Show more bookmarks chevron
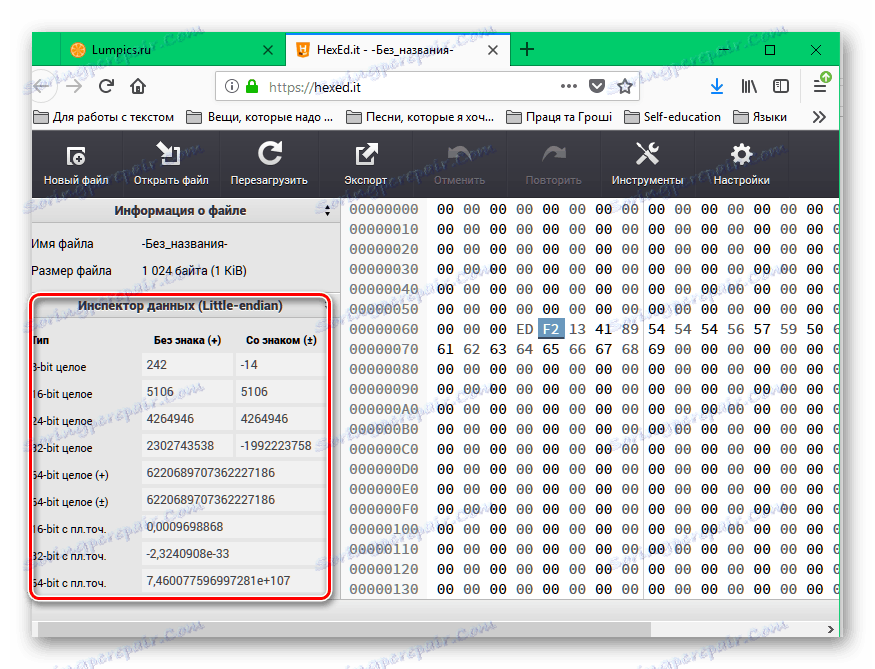 (819, 117)
